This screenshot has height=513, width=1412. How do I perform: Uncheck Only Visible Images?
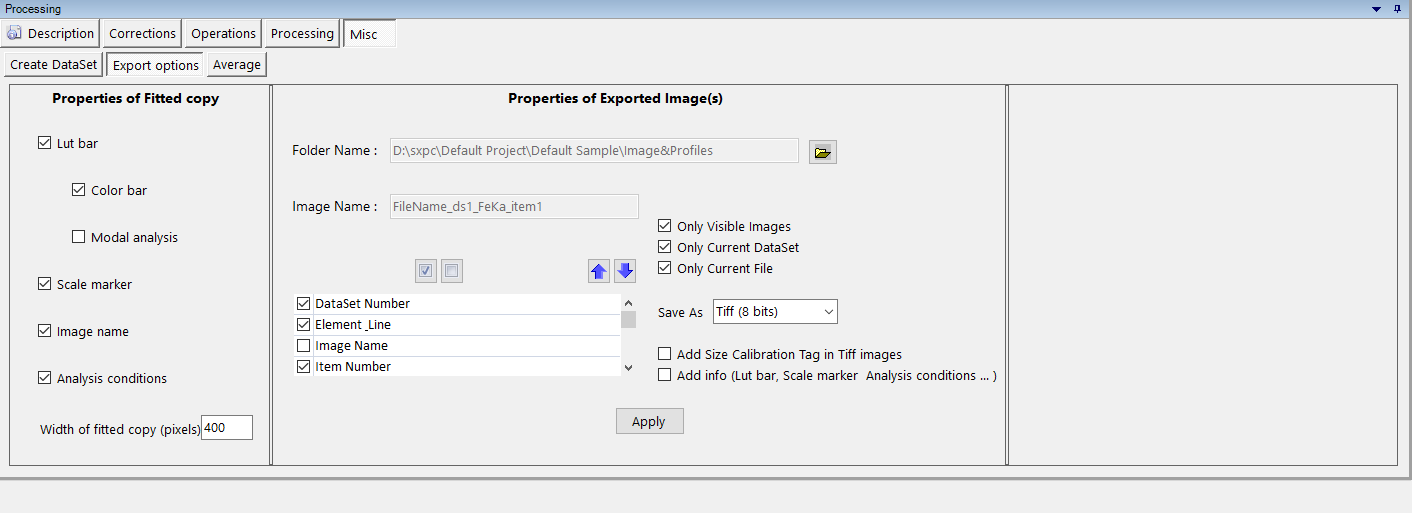(665, 226)
